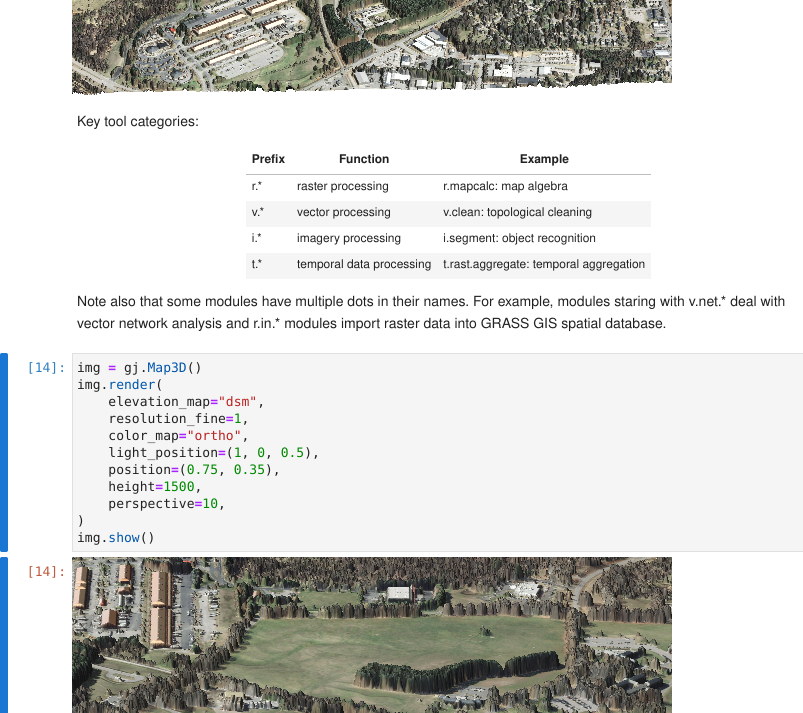Click the oblique aerial view image at the top

point(372,47)
